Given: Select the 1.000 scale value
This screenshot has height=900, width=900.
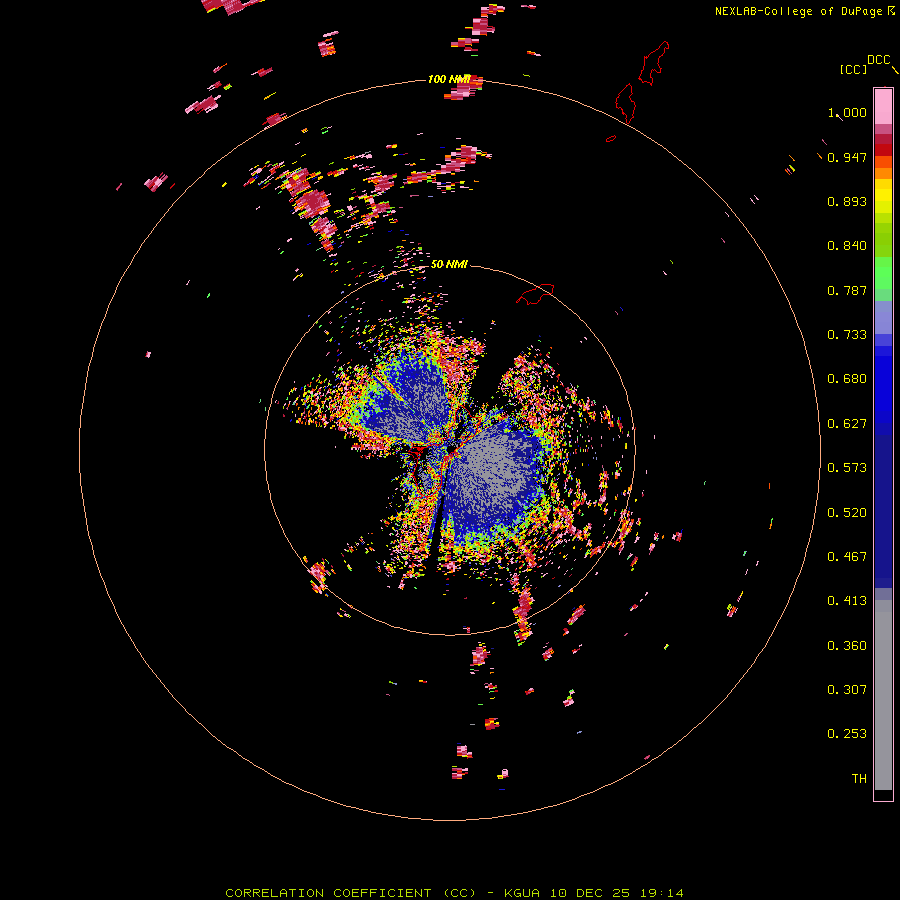Looking at the screenshot, I should point(847,112).
